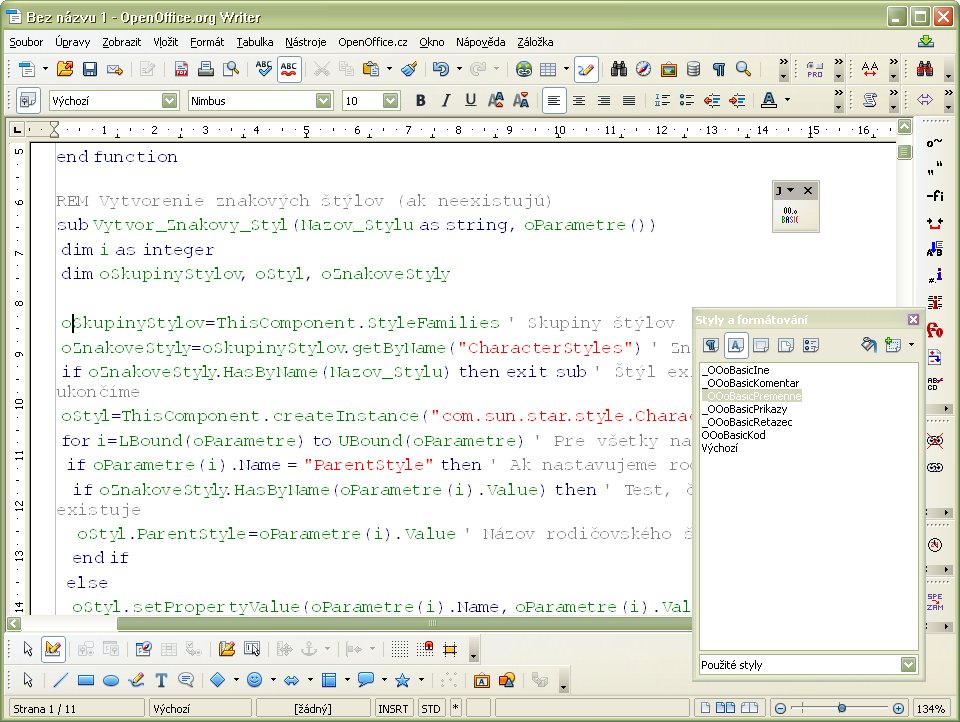Open the Navigator compass icon

coord(644,69)
